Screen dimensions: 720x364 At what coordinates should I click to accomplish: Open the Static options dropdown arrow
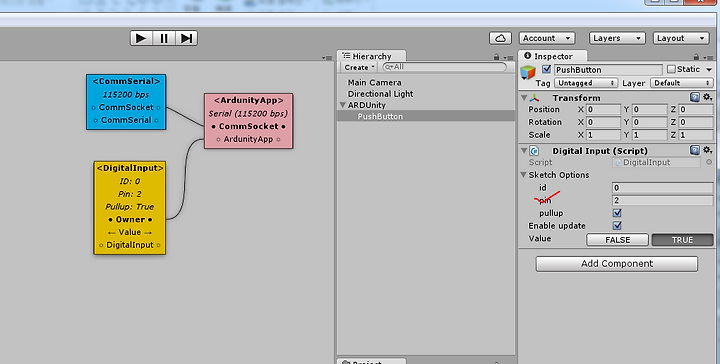click(709, 70)
